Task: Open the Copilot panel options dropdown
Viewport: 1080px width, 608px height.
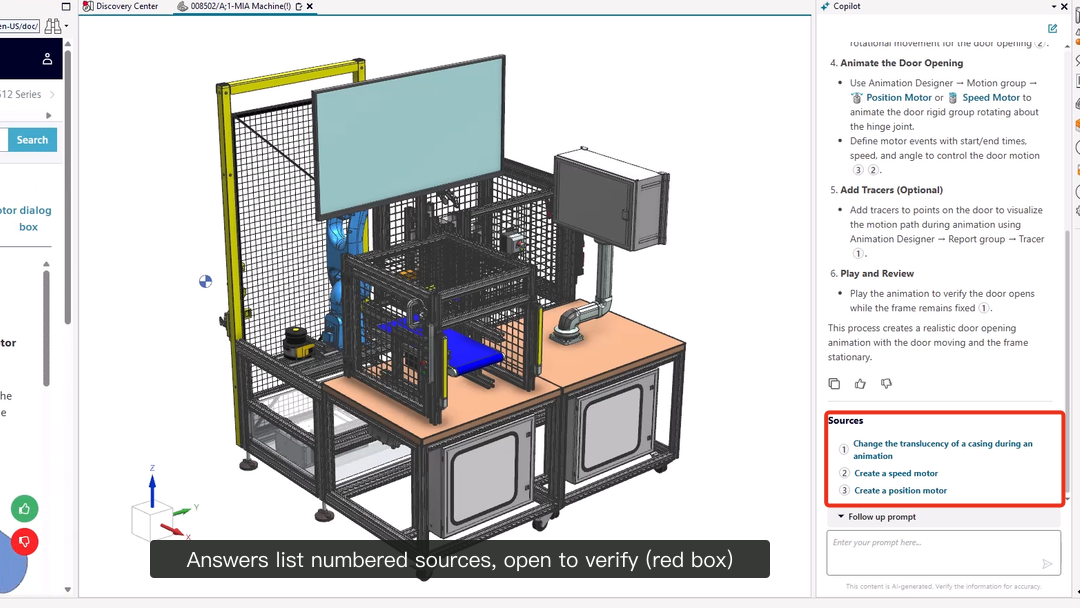Action: click(x=1054, y=6)
